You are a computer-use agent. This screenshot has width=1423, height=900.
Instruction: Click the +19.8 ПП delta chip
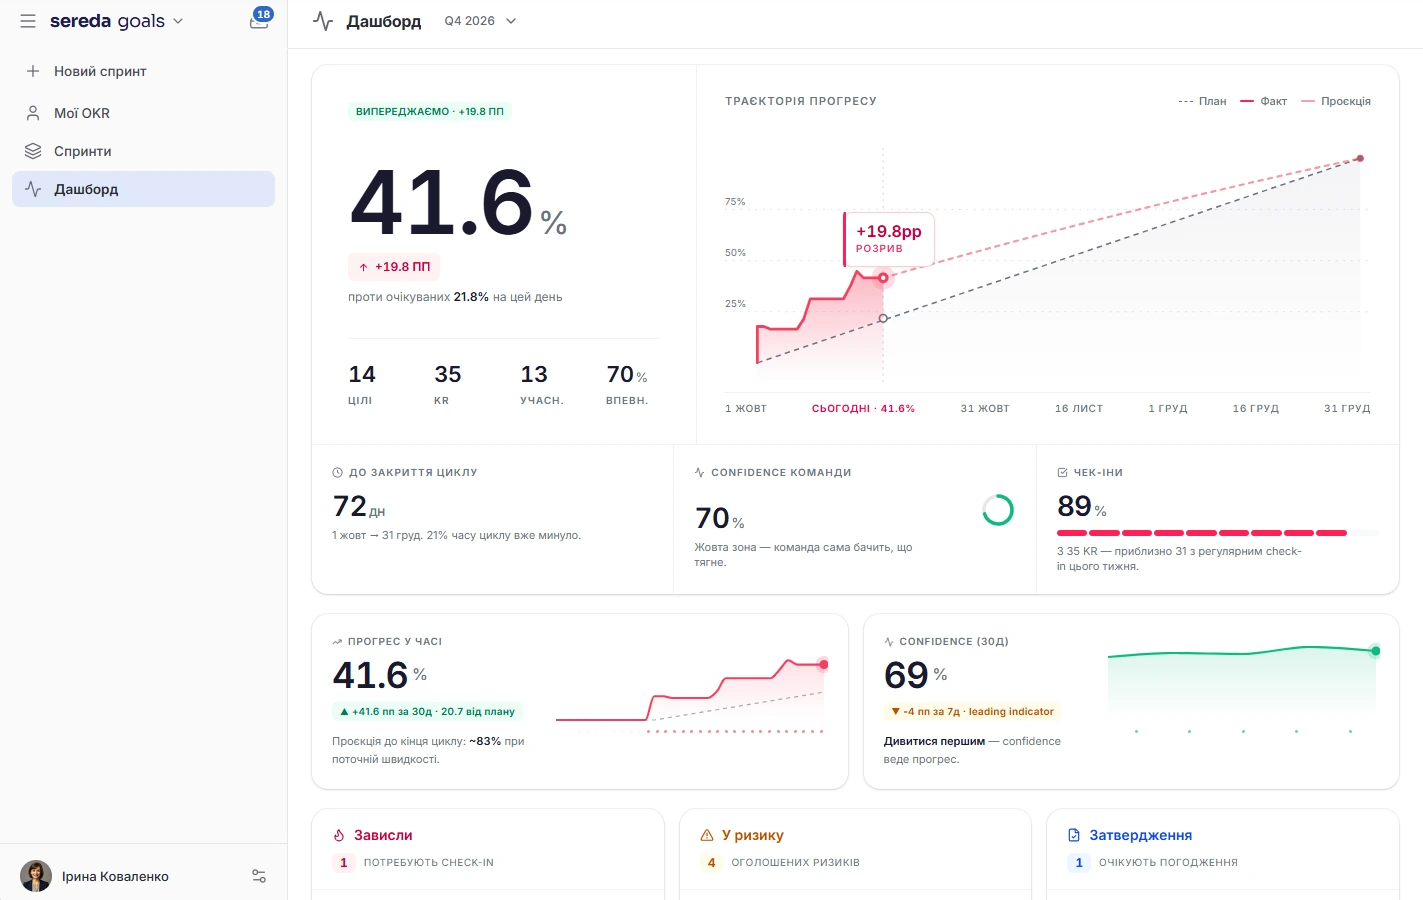coord(394,267)
